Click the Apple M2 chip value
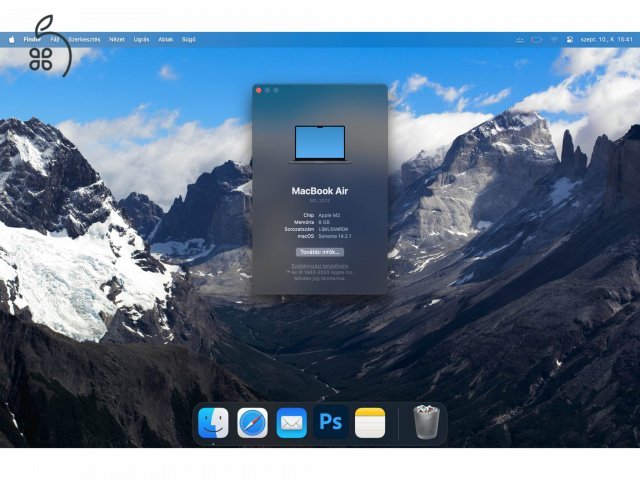This screenshot has width=640, height=480. [329, 215]
